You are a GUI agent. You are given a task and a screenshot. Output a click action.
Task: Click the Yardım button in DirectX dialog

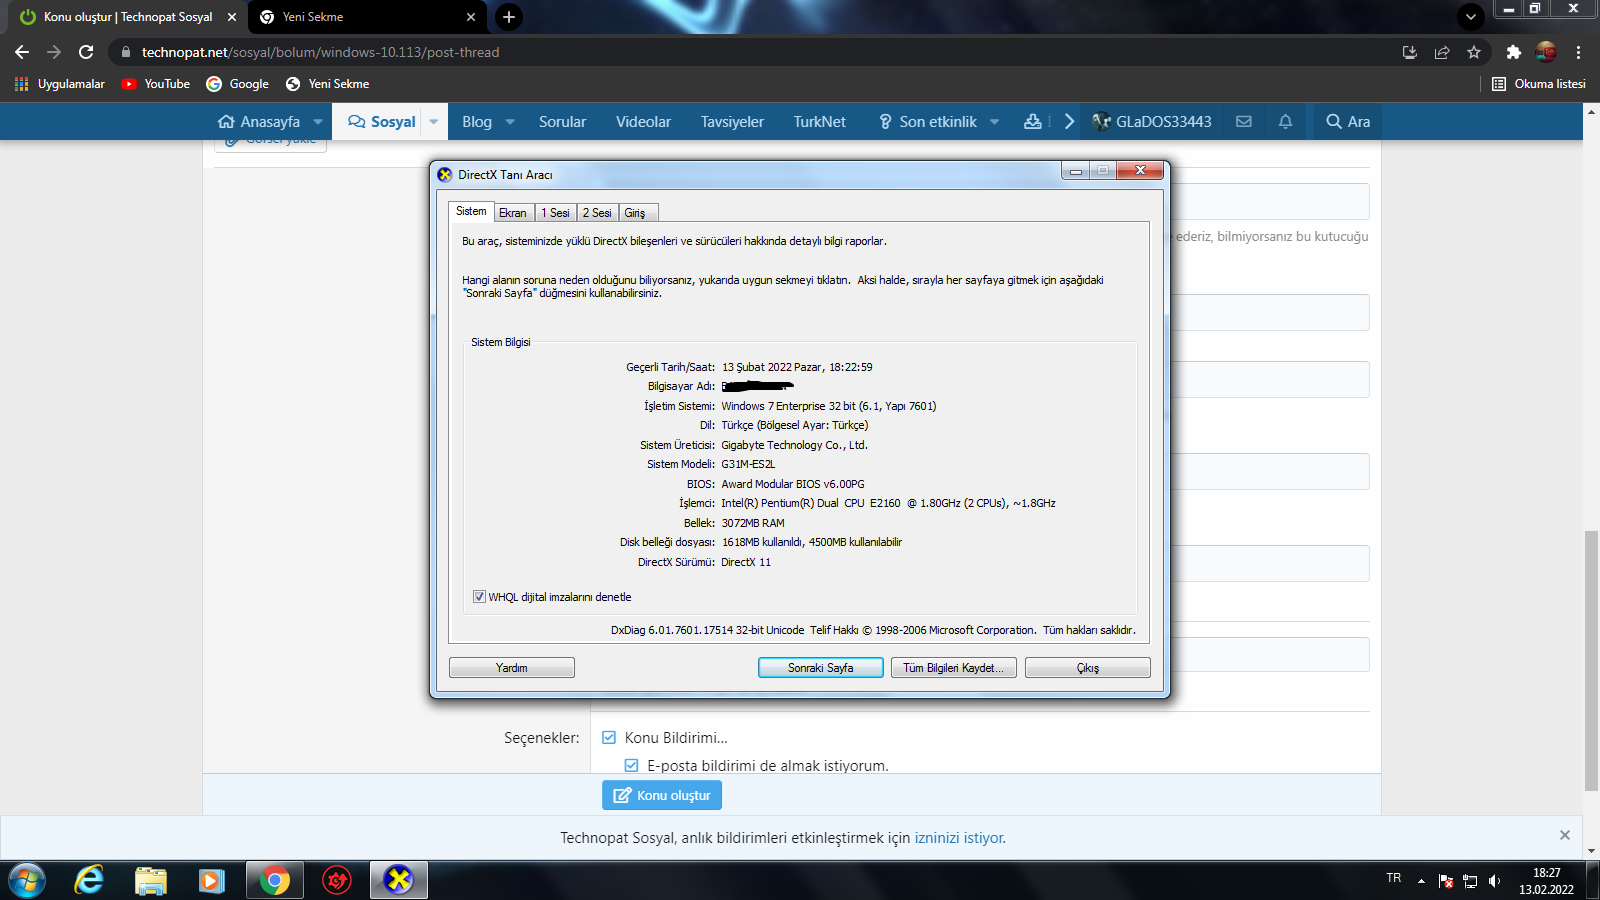(512, 668)
